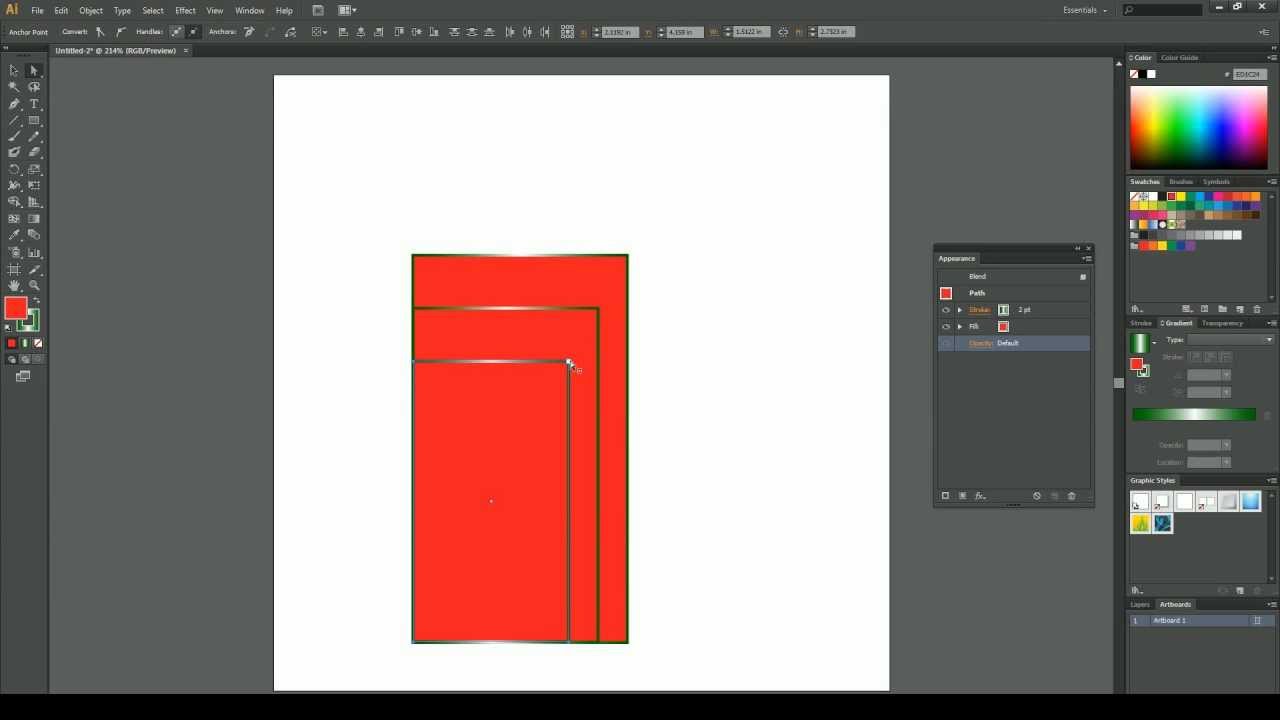Select Artboard 1 in the Artboards panel
This screenshot has height=720, width=1280.
pyautogui.click(x=1198, y=621)
